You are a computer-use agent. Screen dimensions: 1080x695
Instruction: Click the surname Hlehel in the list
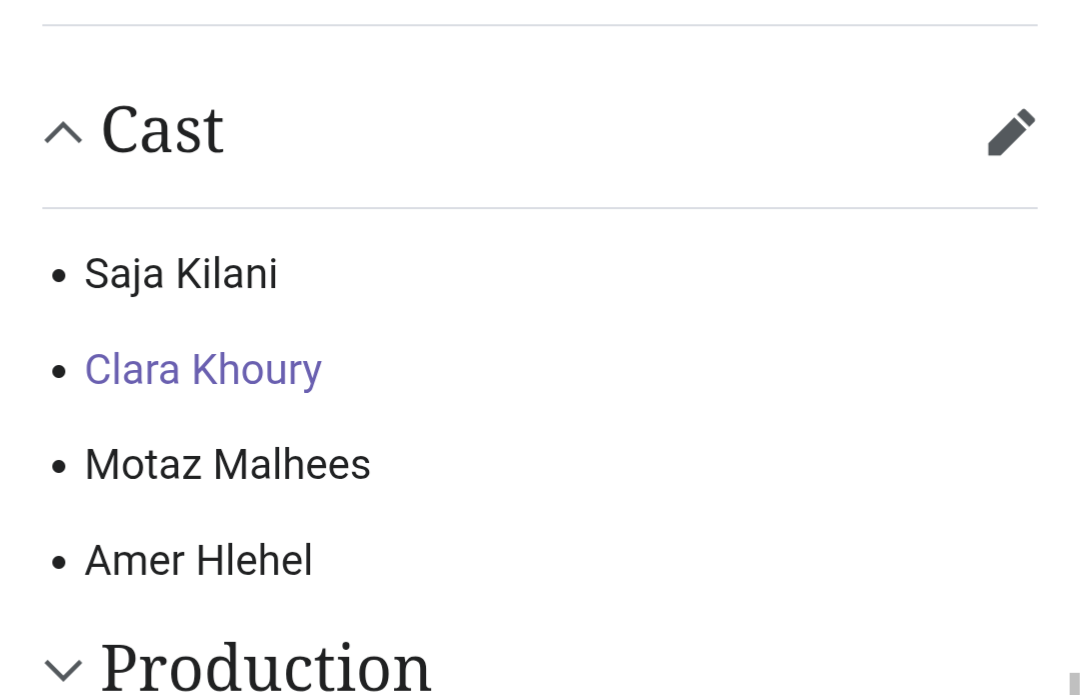(x=255, y=560)
